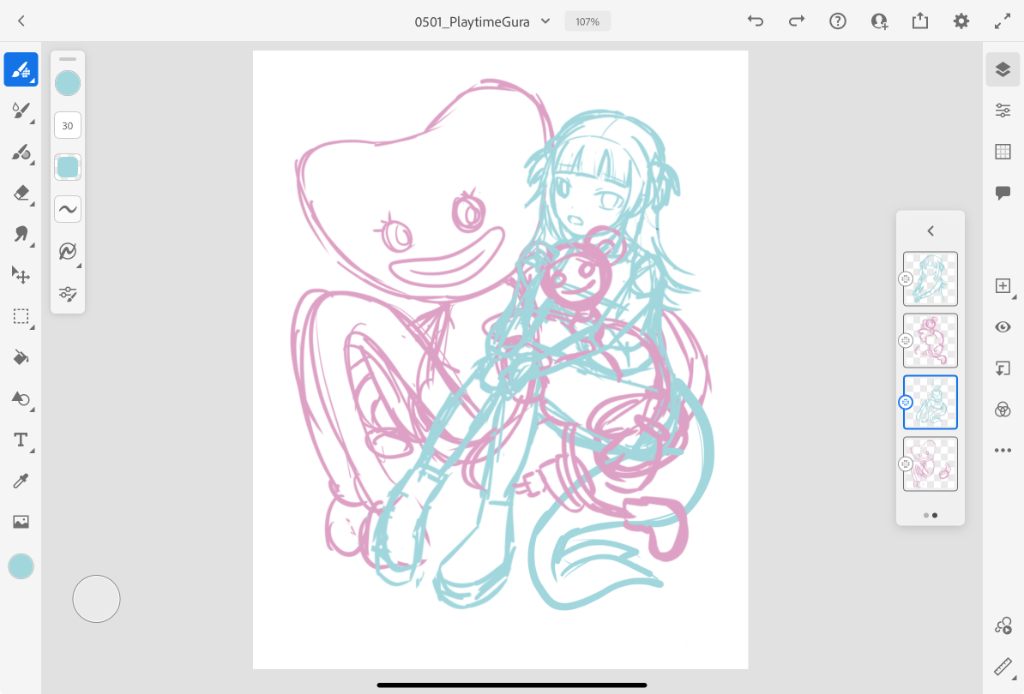The height and width of the screenshot is (694, 1024).
Task: Grab the tool options panel handle
Action: 68,59
